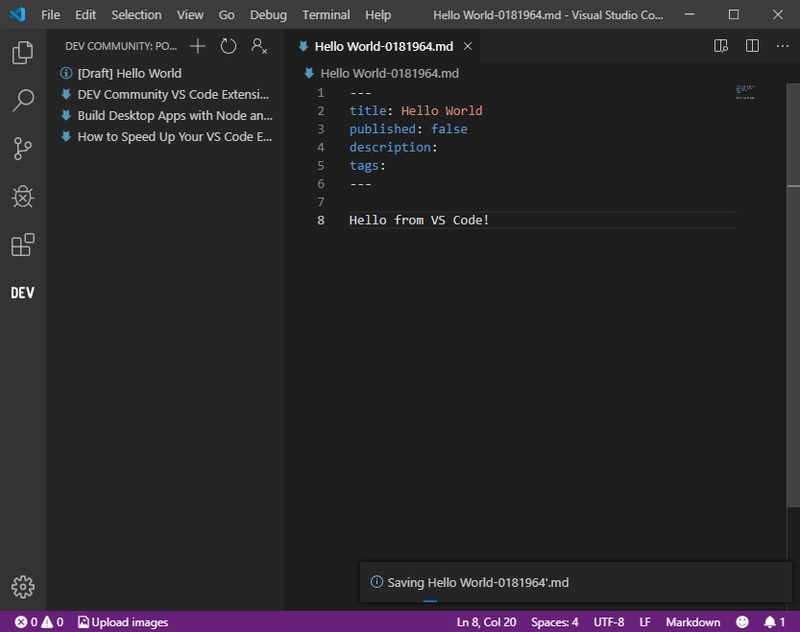Click Upload images in status bar
This screenshot has width=800, height=632.
(123, 622)
